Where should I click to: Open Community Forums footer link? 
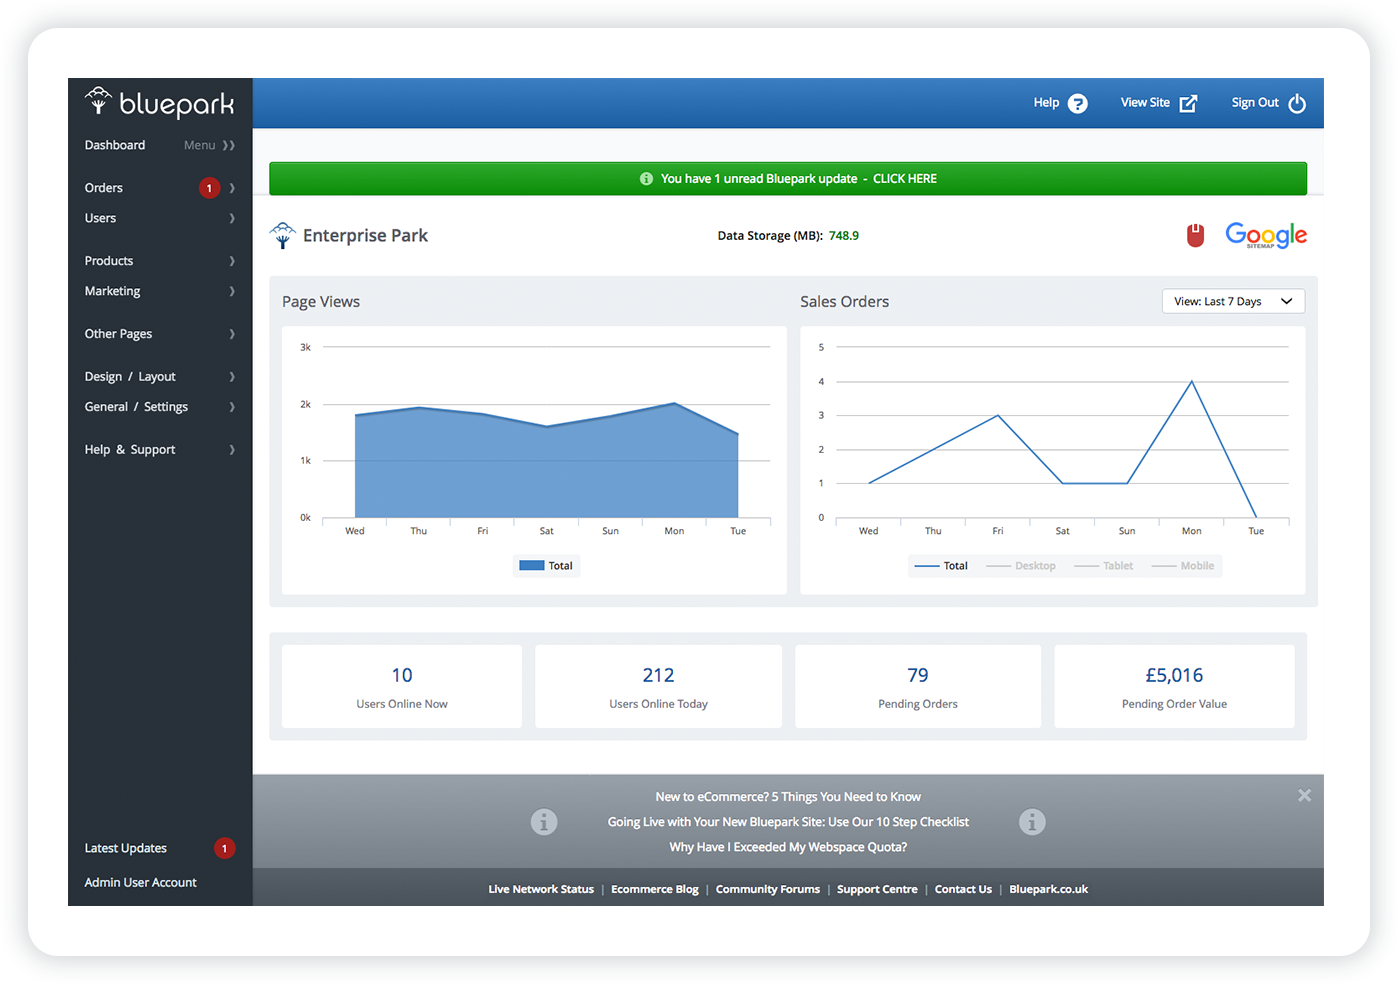[x=768, y=889]
